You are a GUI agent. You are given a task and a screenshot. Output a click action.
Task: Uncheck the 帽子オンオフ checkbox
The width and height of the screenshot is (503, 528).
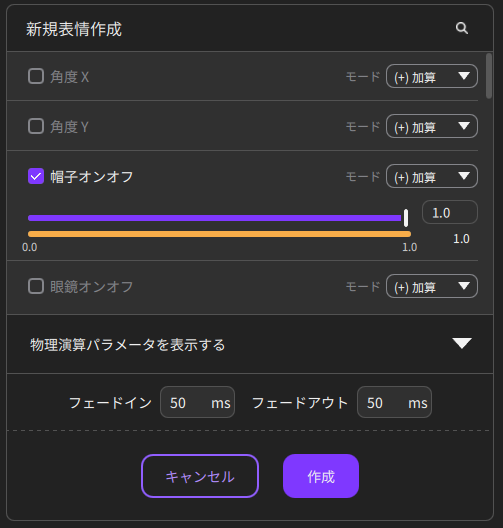click(36, 176)
